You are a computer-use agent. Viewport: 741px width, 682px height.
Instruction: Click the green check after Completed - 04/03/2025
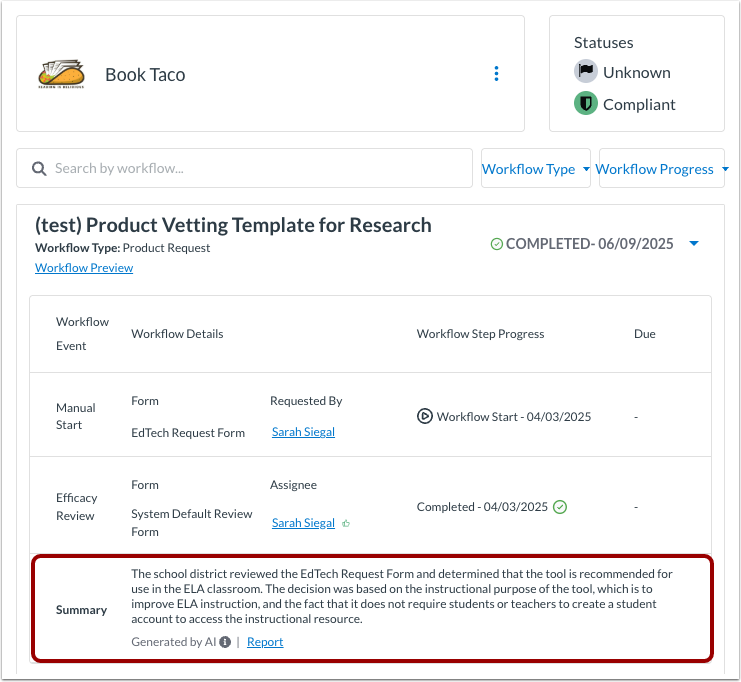click(x=560, y=507)
